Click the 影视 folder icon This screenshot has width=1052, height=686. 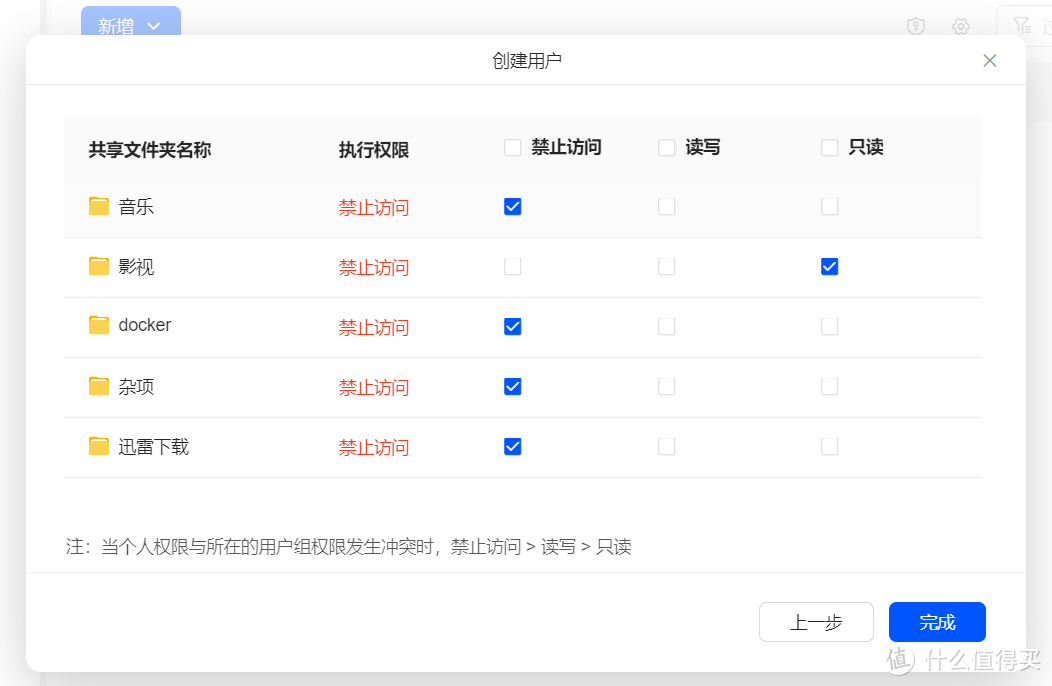click(x=99, y=266)
